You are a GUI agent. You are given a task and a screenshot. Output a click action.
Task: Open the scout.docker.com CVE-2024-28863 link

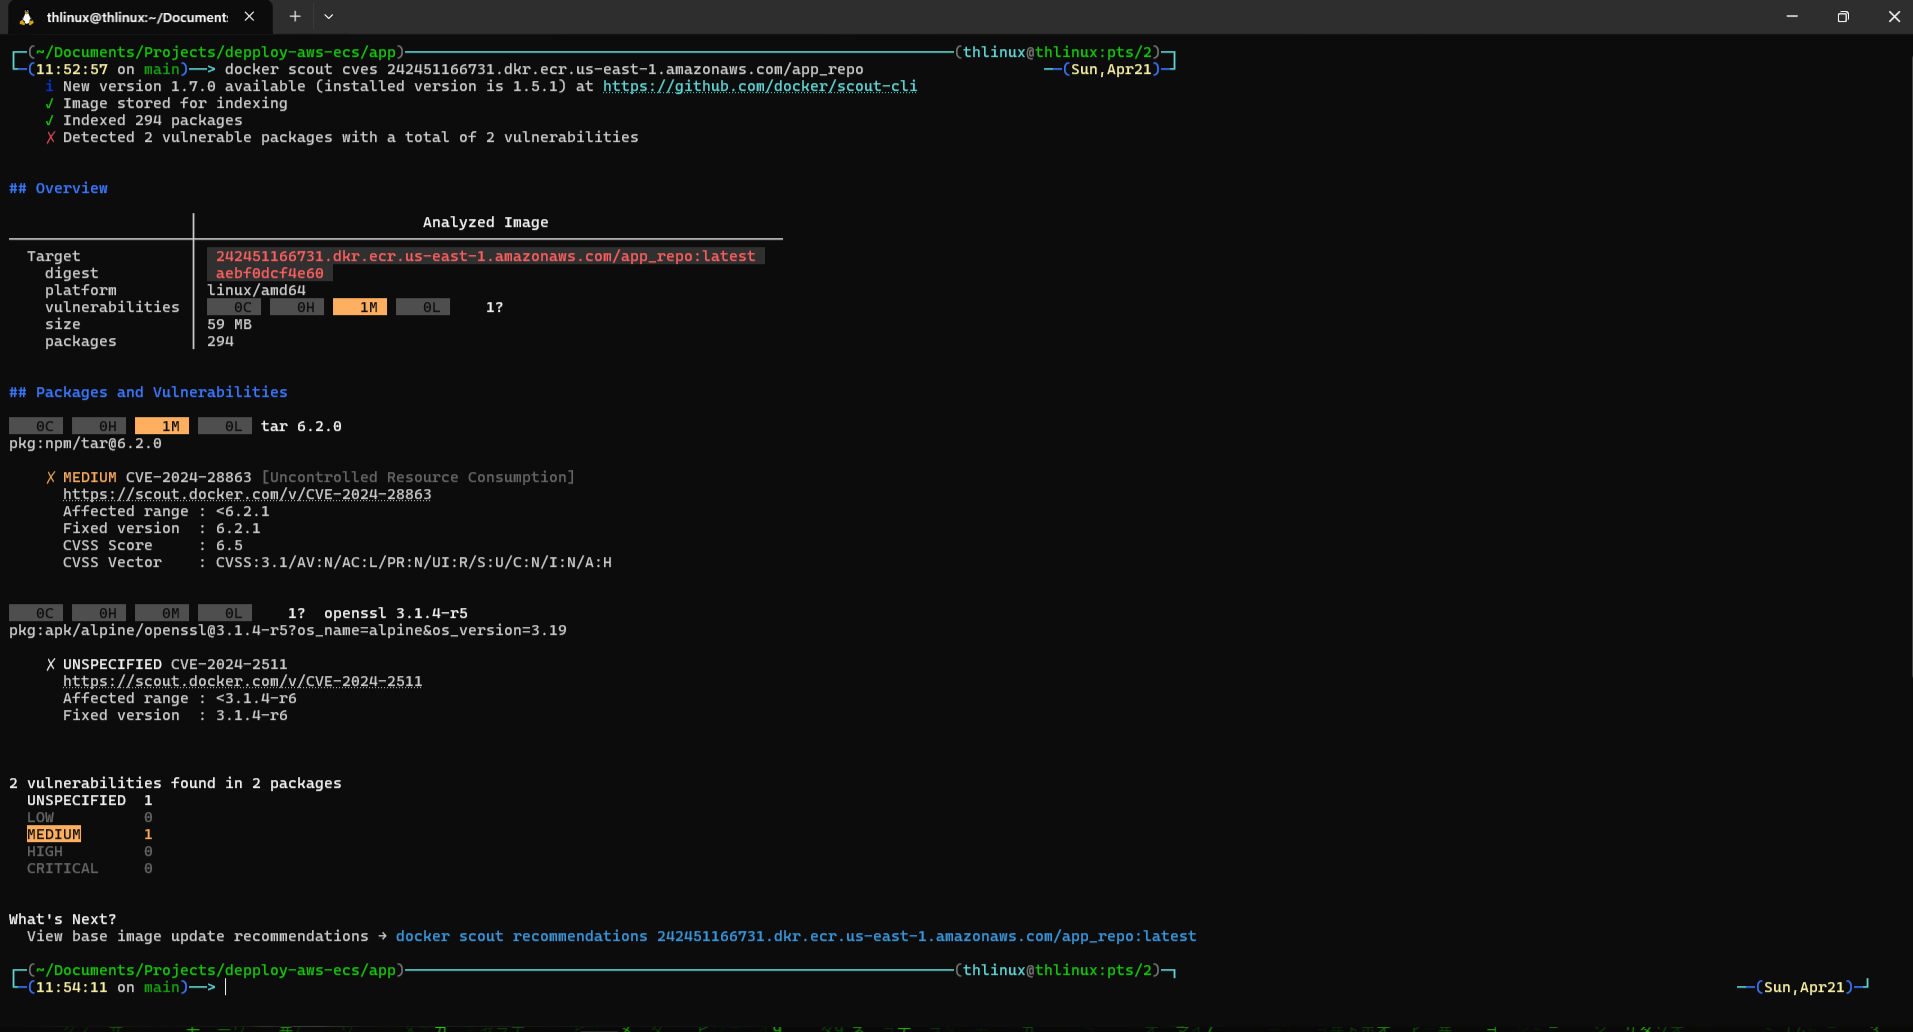pos(247,494)
